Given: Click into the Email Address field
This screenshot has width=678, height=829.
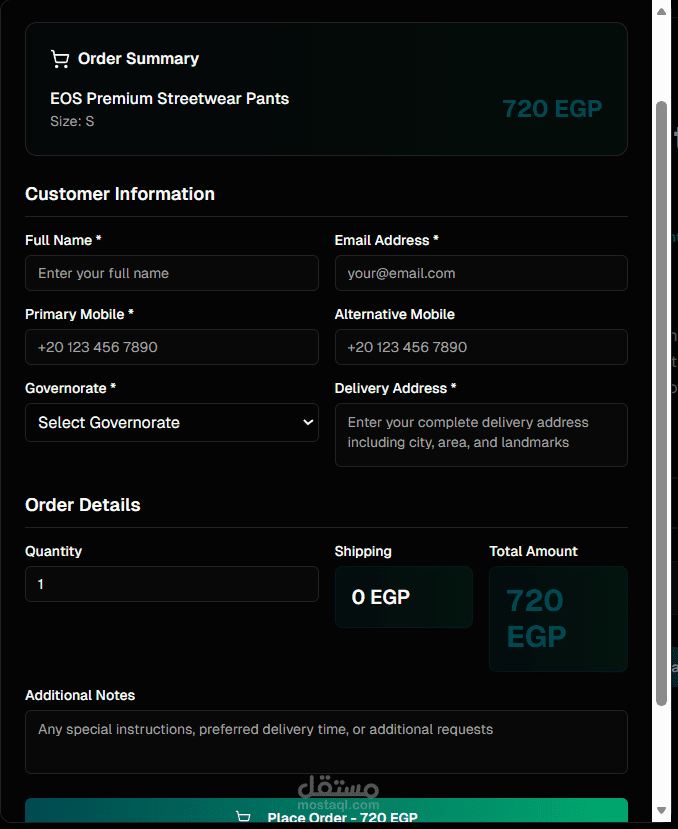Looking at the screenshot, I should click(x=481, y=273).
